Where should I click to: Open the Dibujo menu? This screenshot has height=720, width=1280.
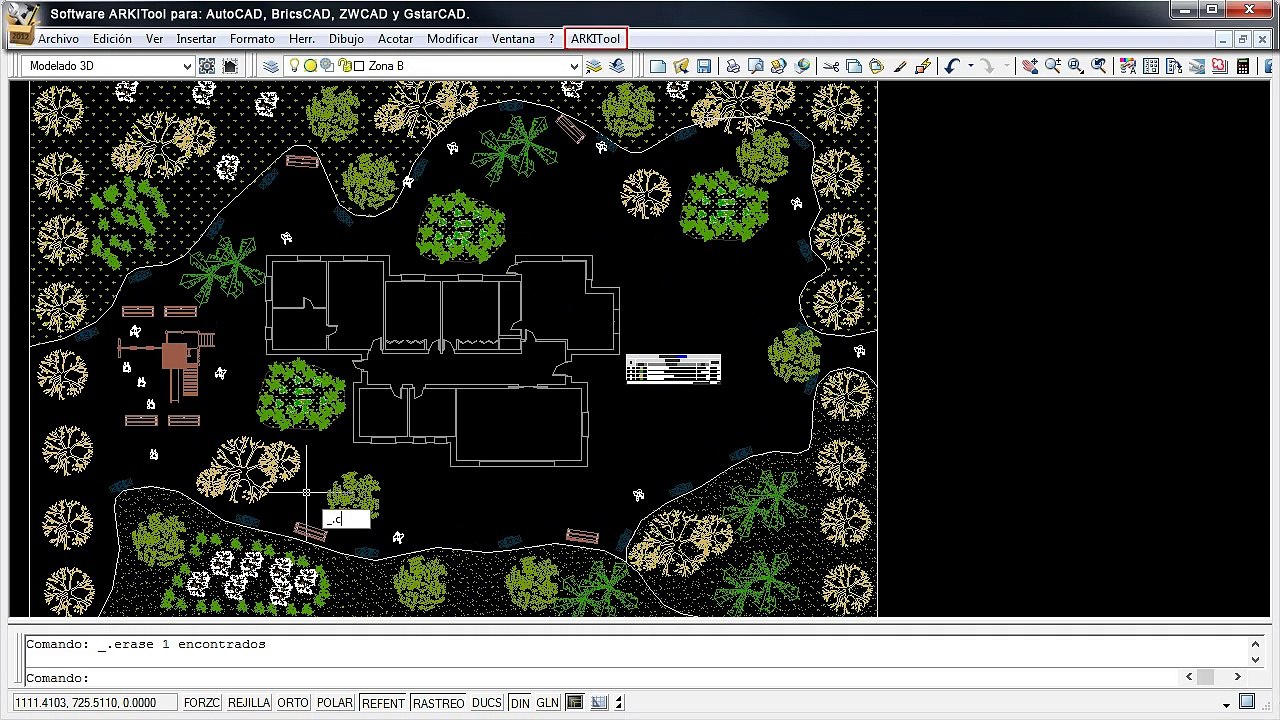tap(346, 39)
